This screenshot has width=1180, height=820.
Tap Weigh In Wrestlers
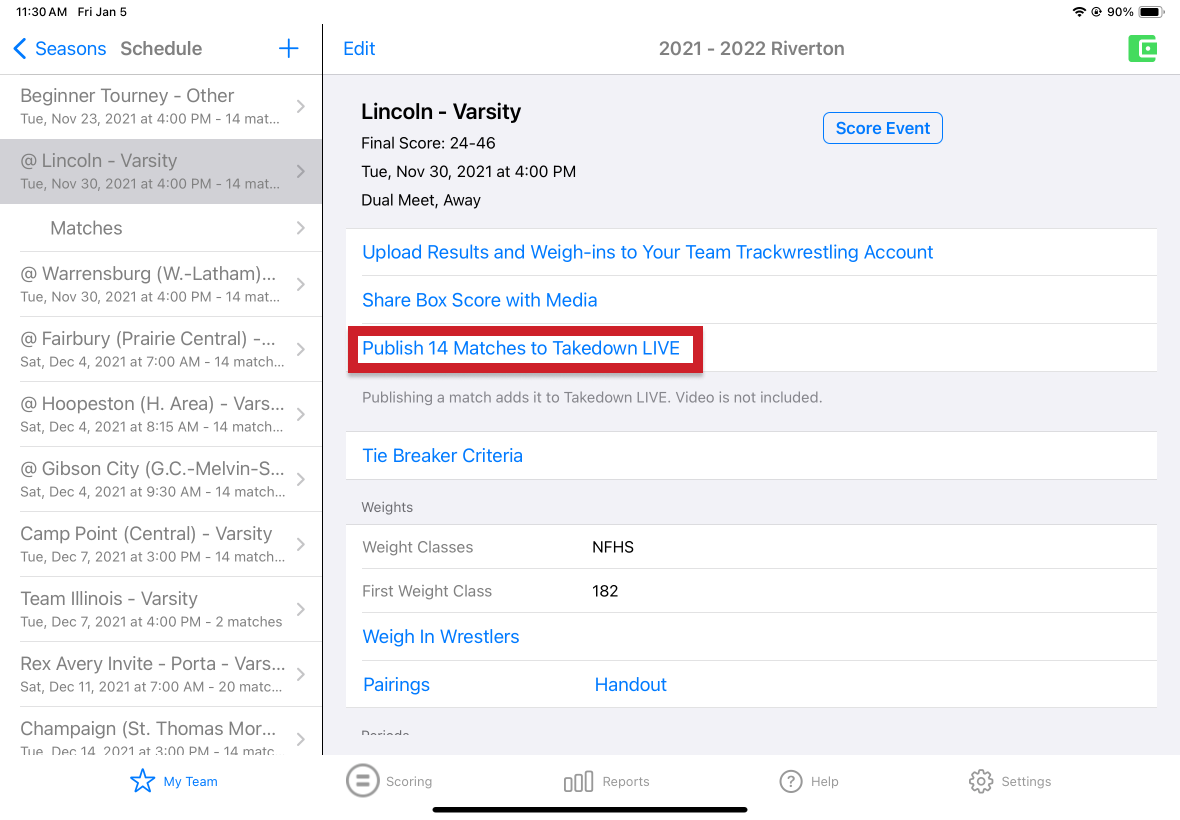[441, 637]
